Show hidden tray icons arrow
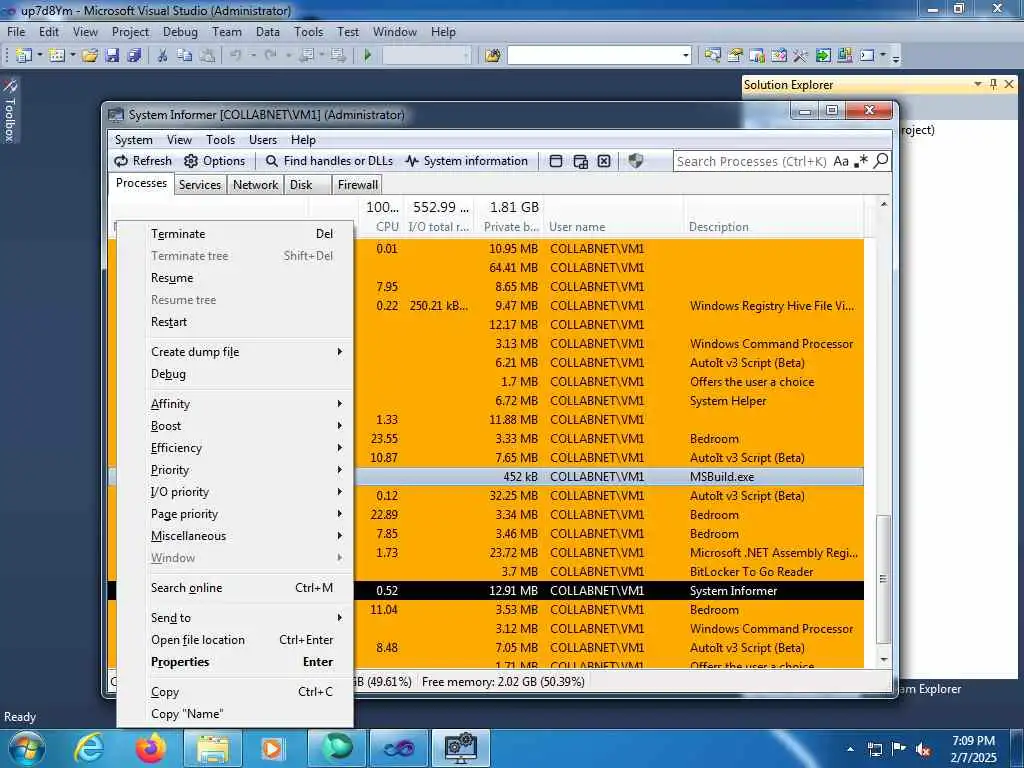 tap(850, 749)
